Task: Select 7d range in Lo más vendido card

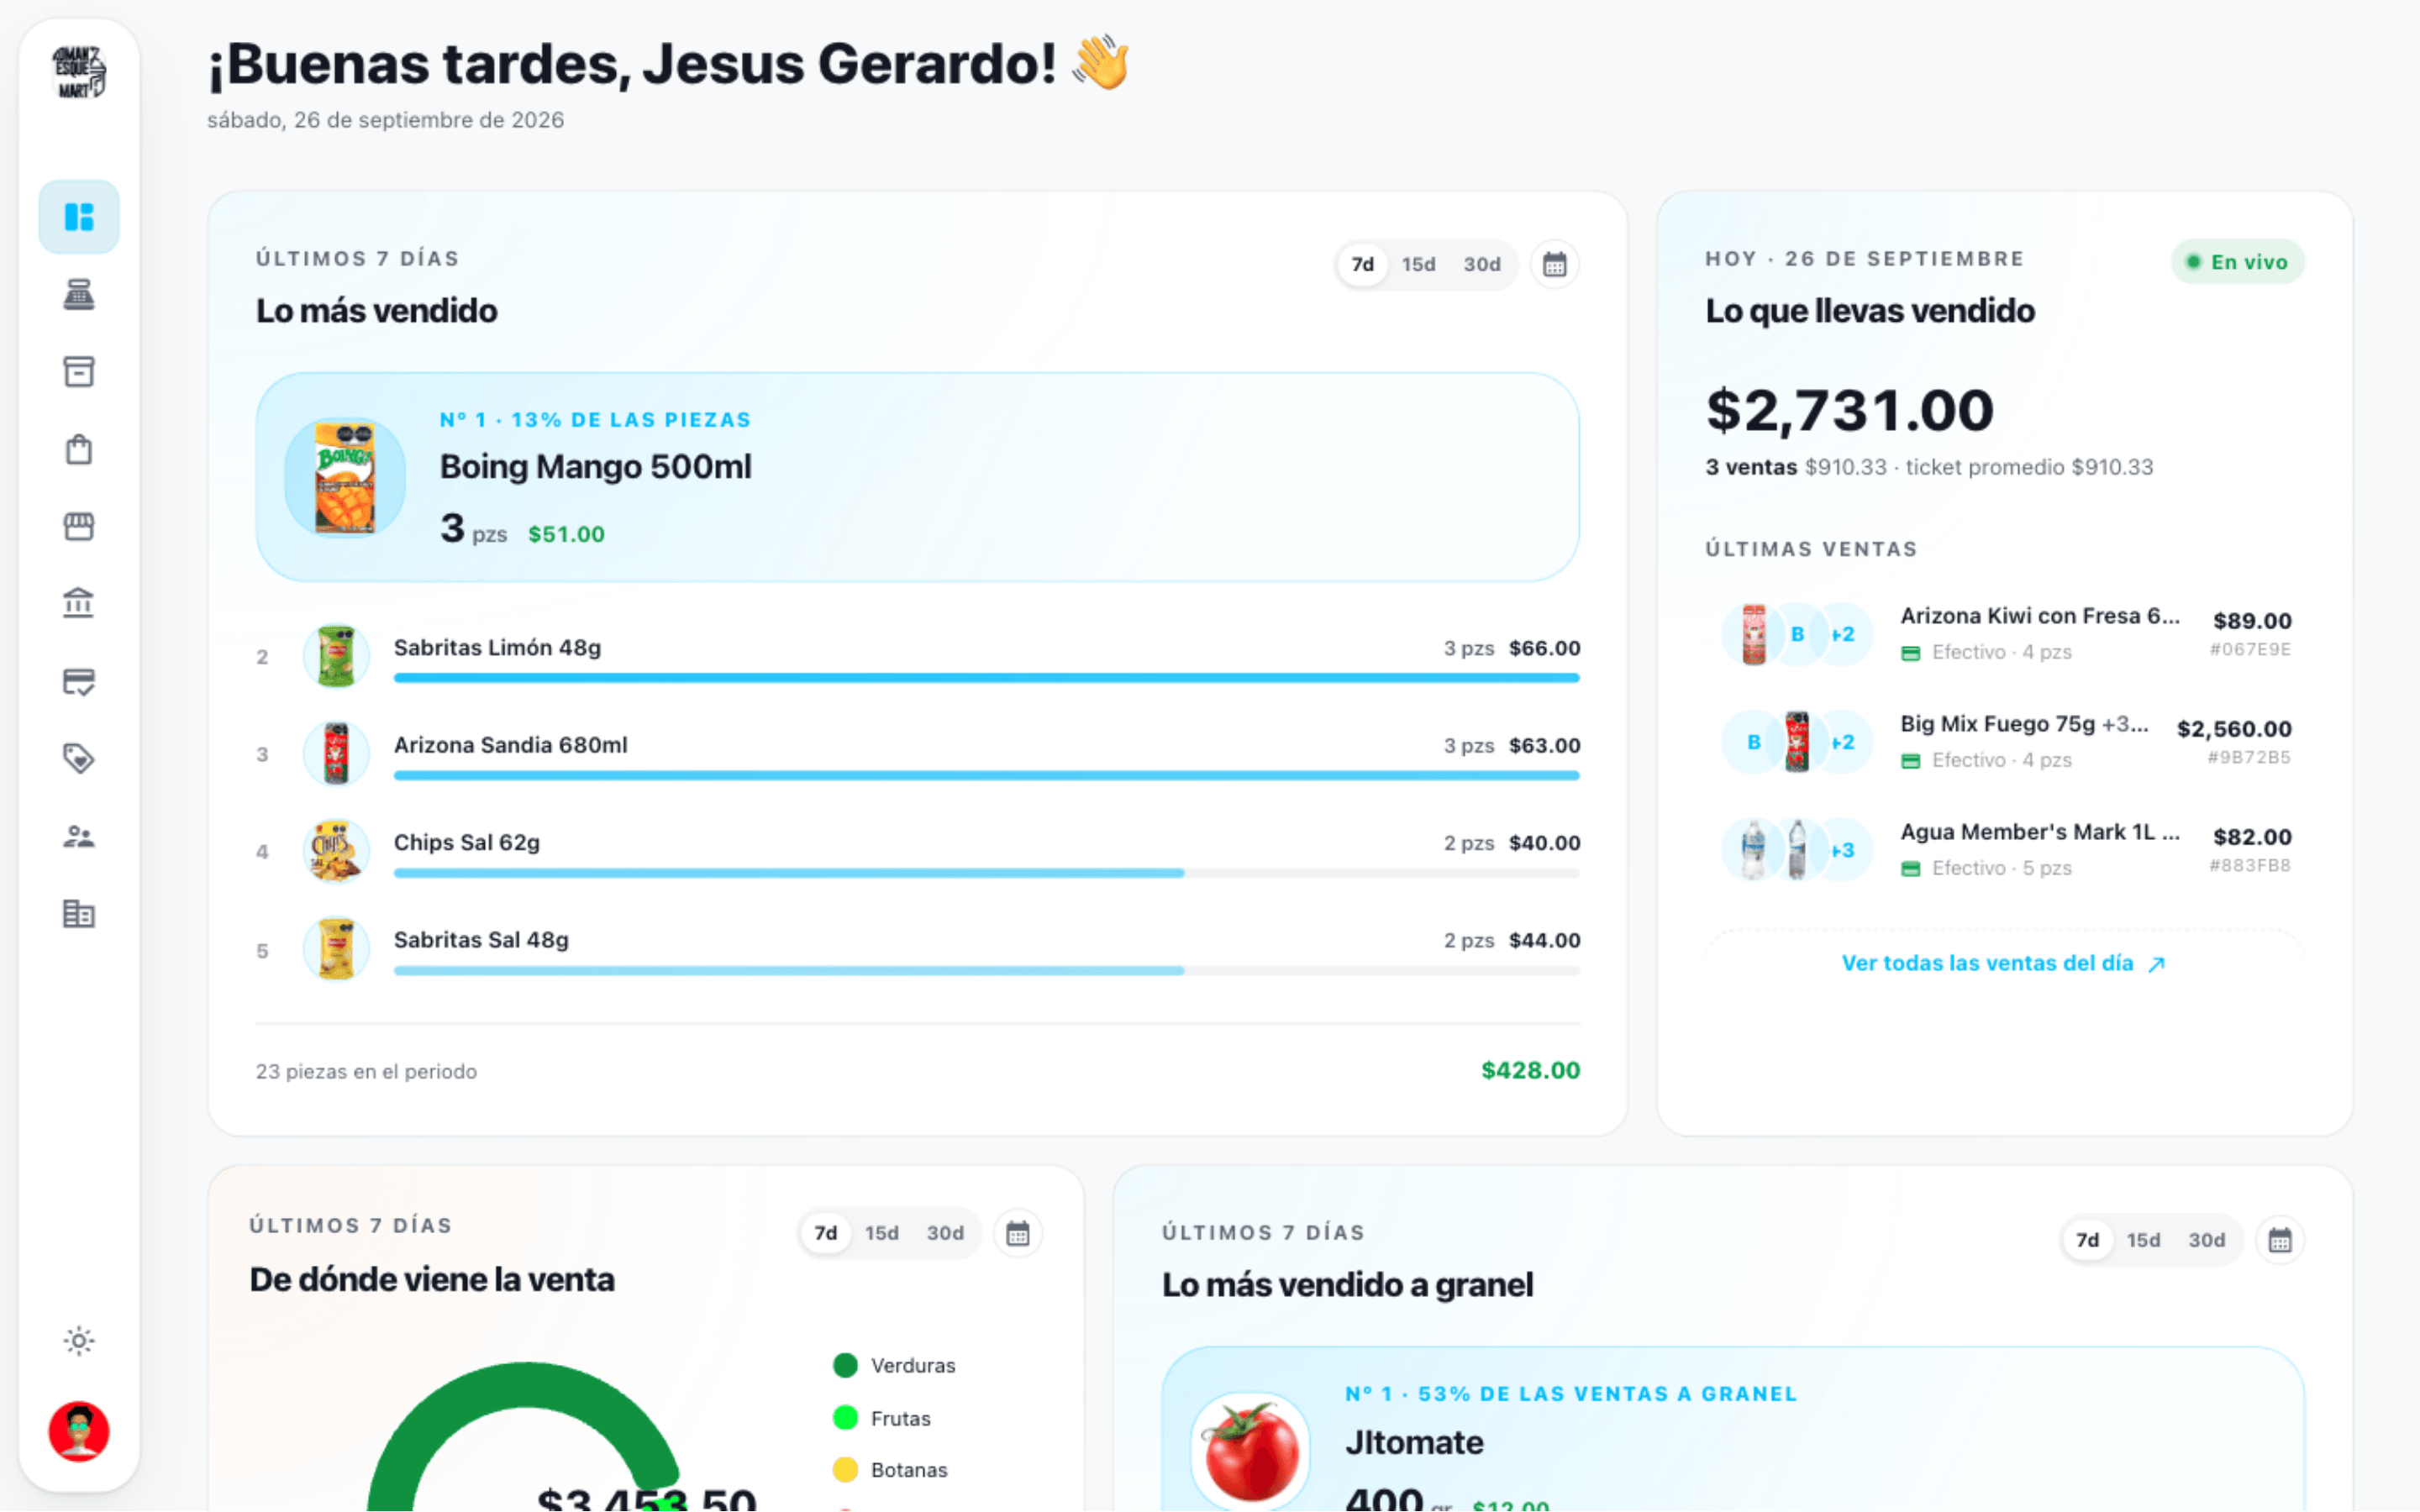Action: [1362, 264]
